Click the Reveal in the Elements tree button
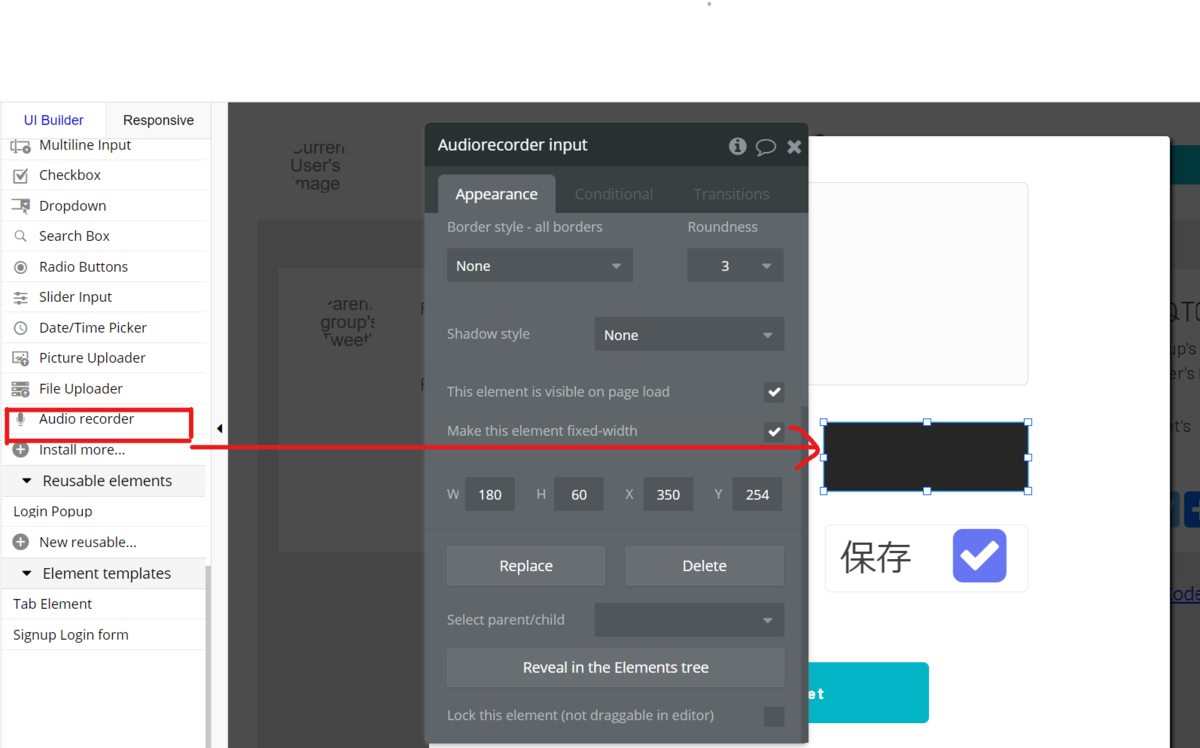 [615, 667]
